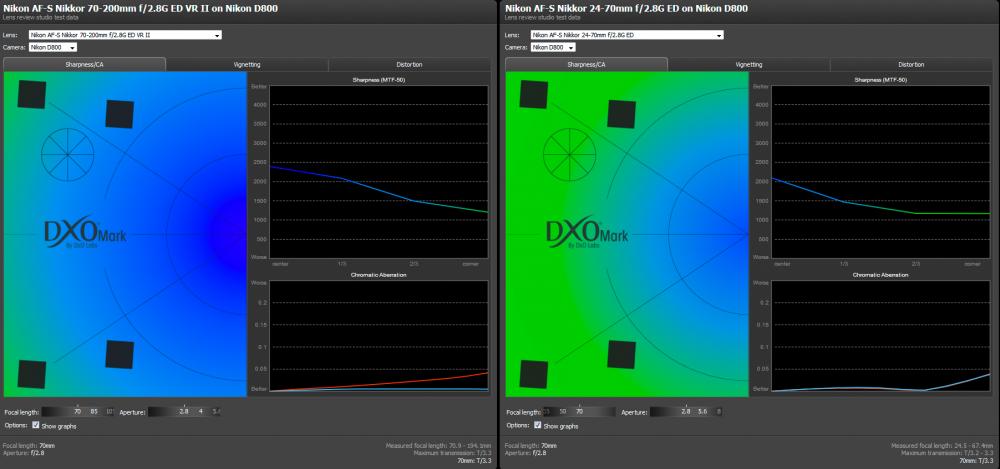
Task: Set aperture slider to 2.8 in the 70-200mm panel
Action: pos(184,412)
